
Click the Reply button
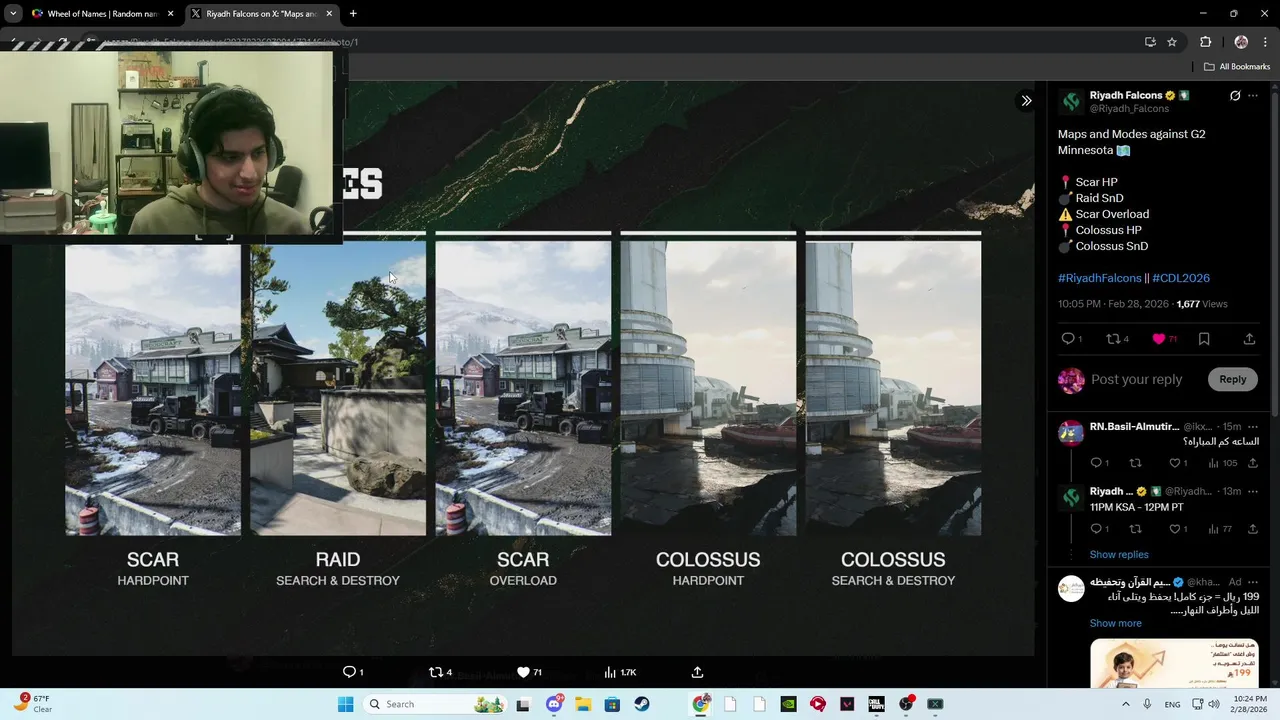pyautogui.click(x=1232, y=379)
